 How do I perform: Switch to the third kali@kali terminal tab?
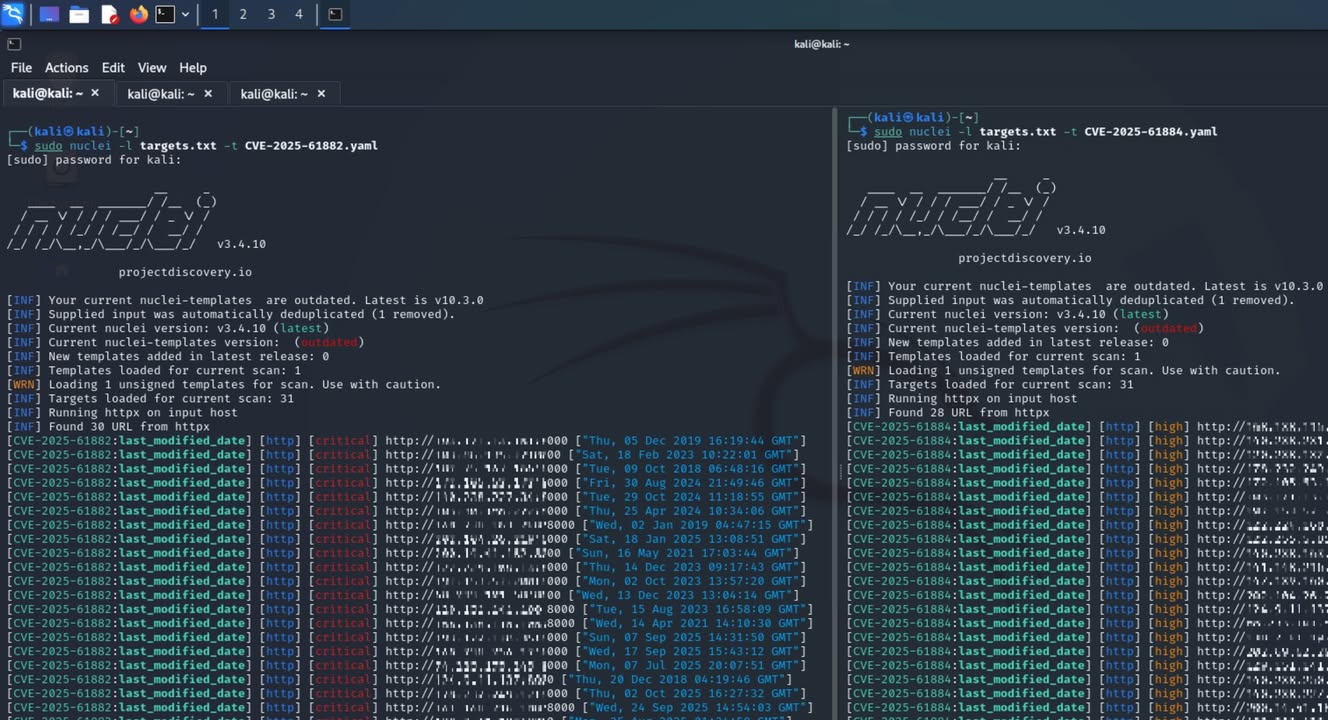(x=275, y=93)
